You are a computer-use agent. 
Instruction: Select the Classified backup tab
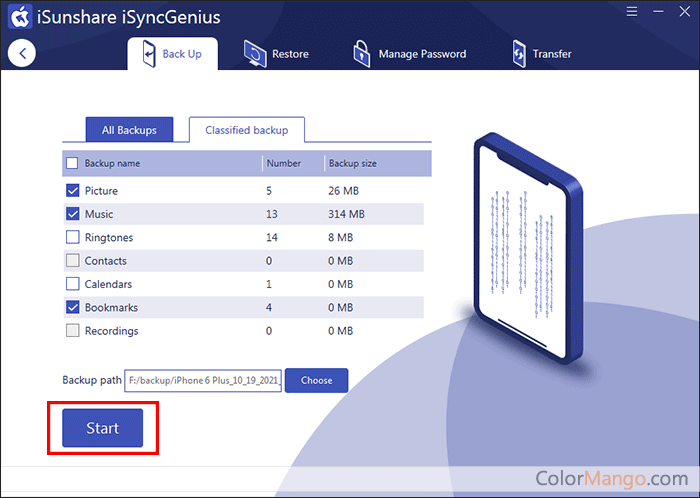click(246, 130)
